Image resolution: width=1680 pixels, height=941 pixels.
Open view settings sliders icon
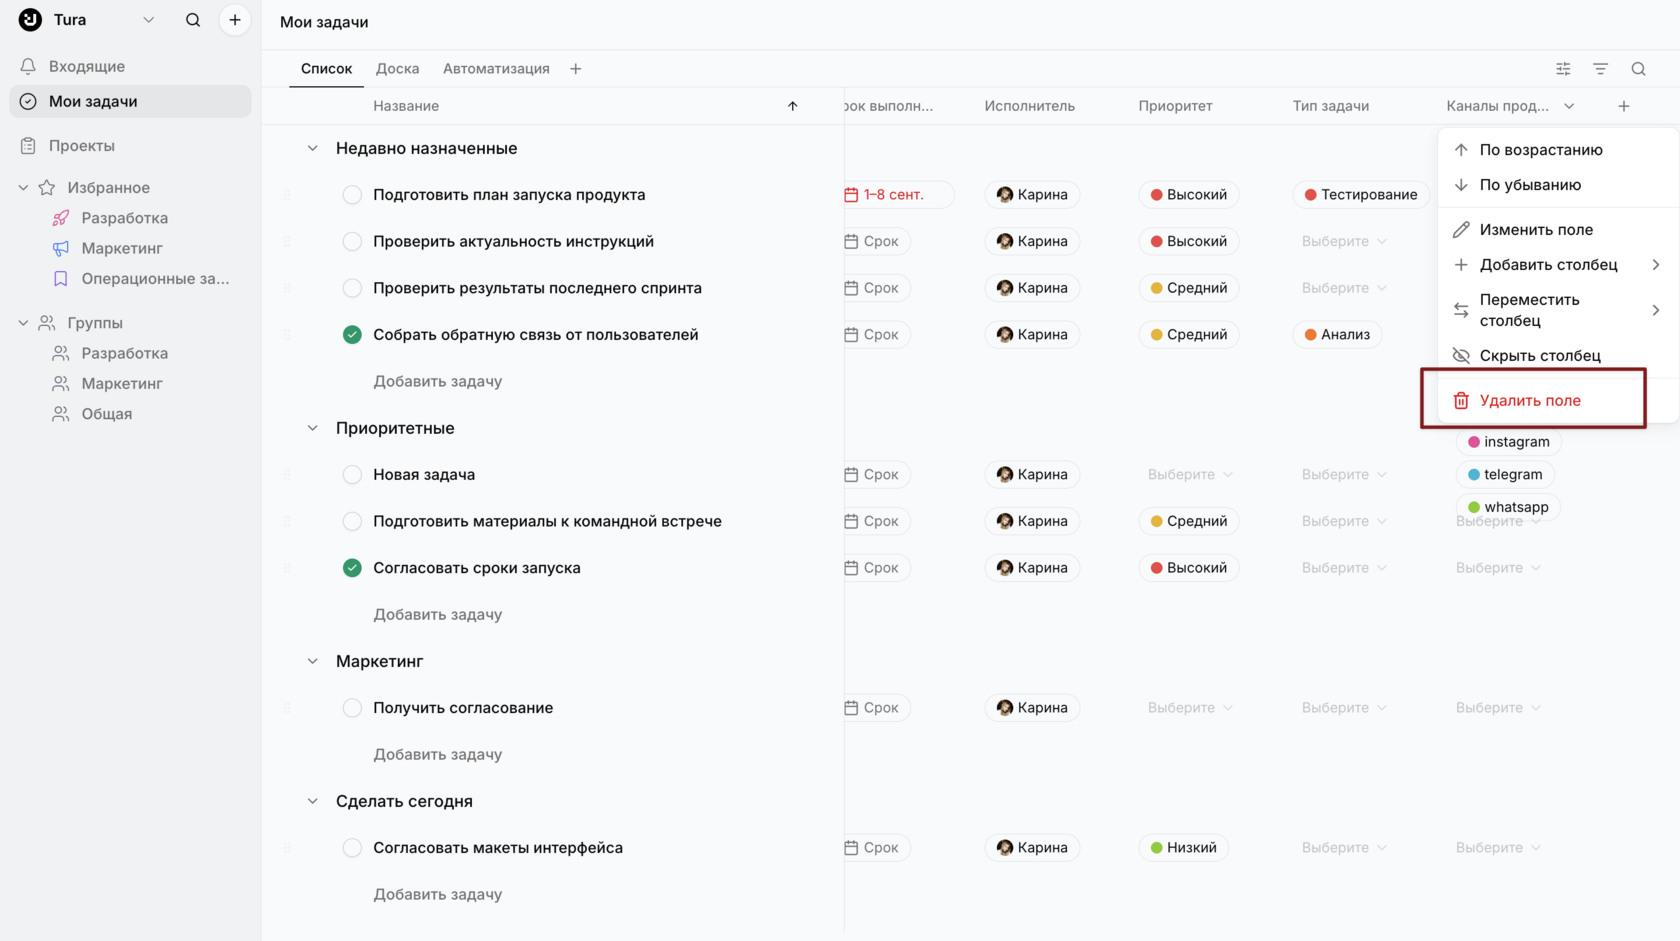pos(1563,69)
